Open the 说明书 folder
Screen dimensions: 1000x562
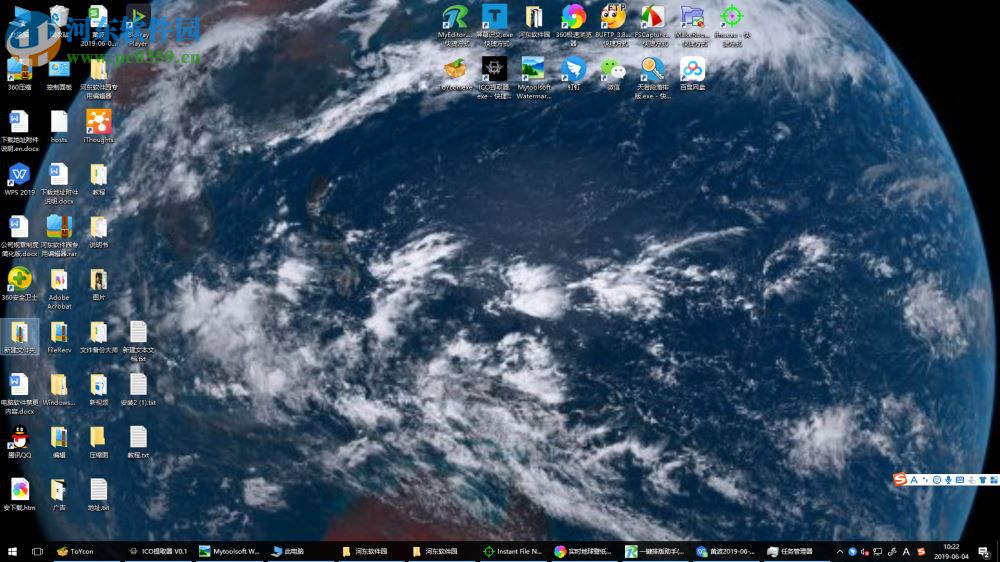click(98, 232)
